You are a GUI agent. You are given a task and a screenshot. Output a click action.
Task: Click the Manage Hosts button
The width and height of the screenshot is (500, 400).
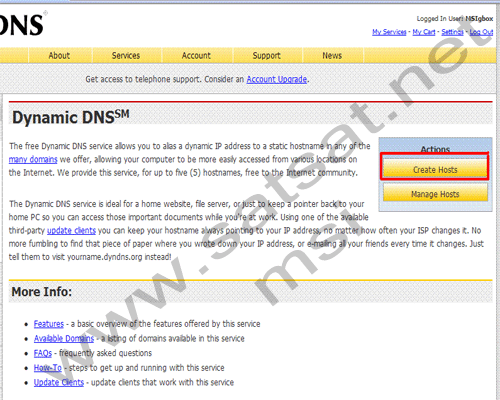point(435,194)
